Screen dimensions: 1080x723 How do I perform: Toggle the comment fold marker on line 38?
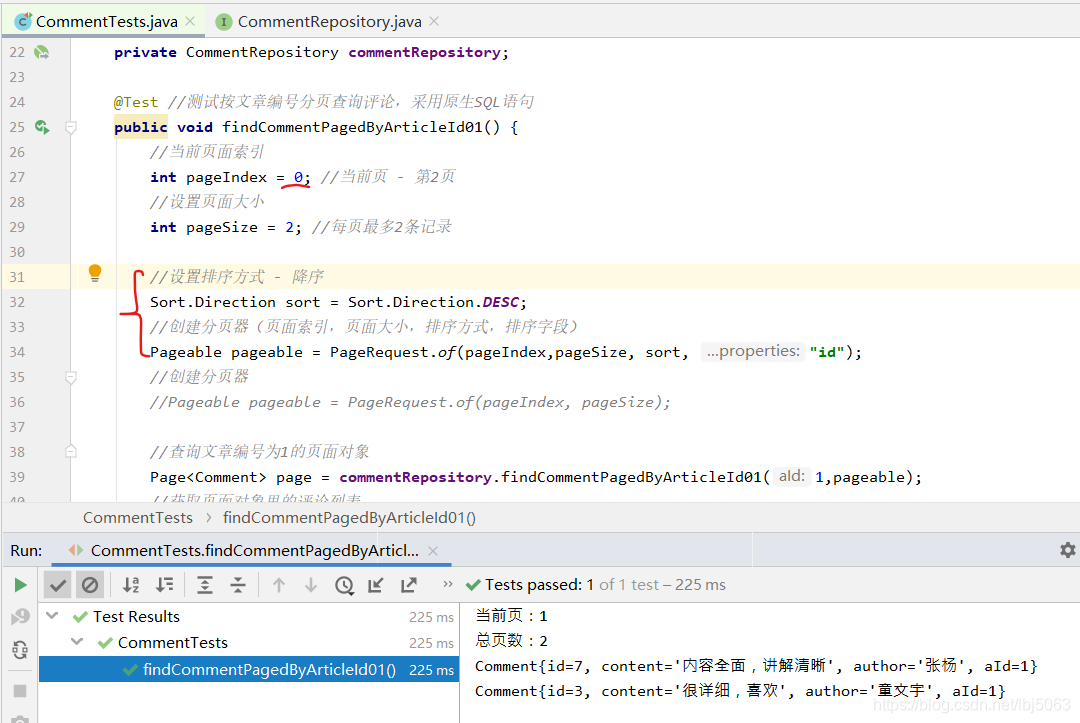pyautogui.click(x=70, y=452)
